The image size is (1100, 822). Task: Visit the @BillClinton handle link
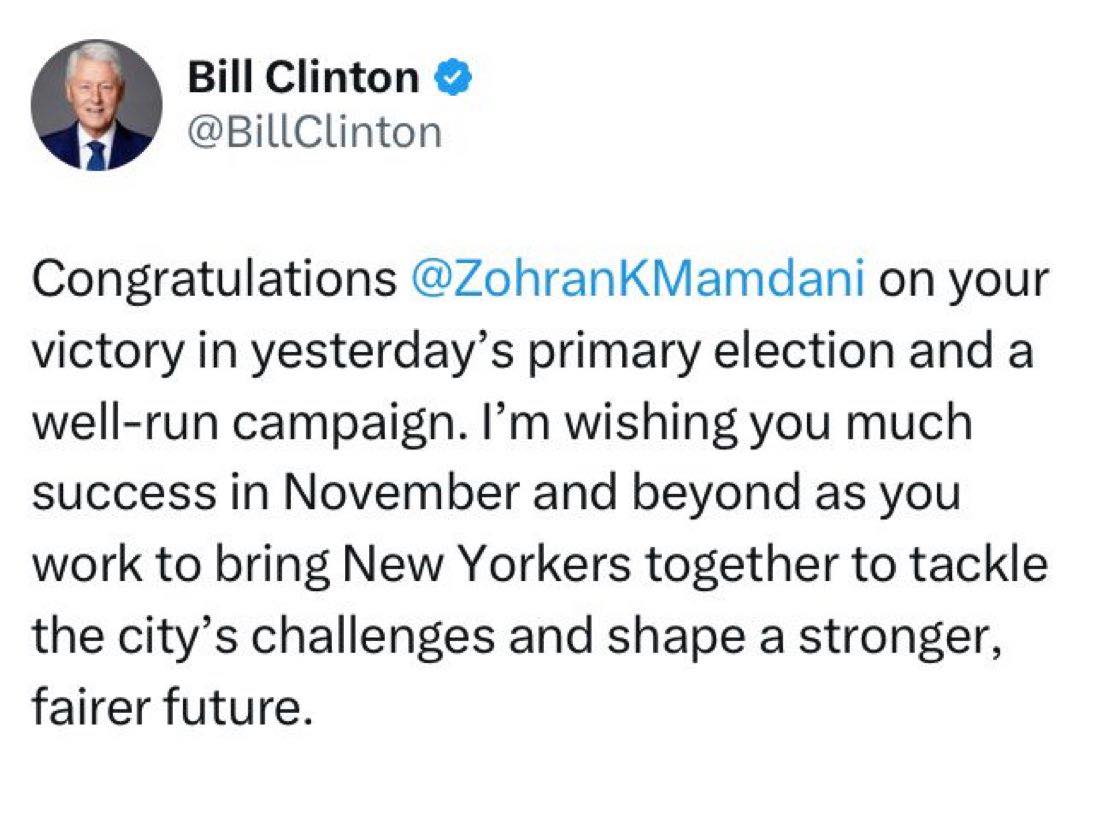pos(314,132)
